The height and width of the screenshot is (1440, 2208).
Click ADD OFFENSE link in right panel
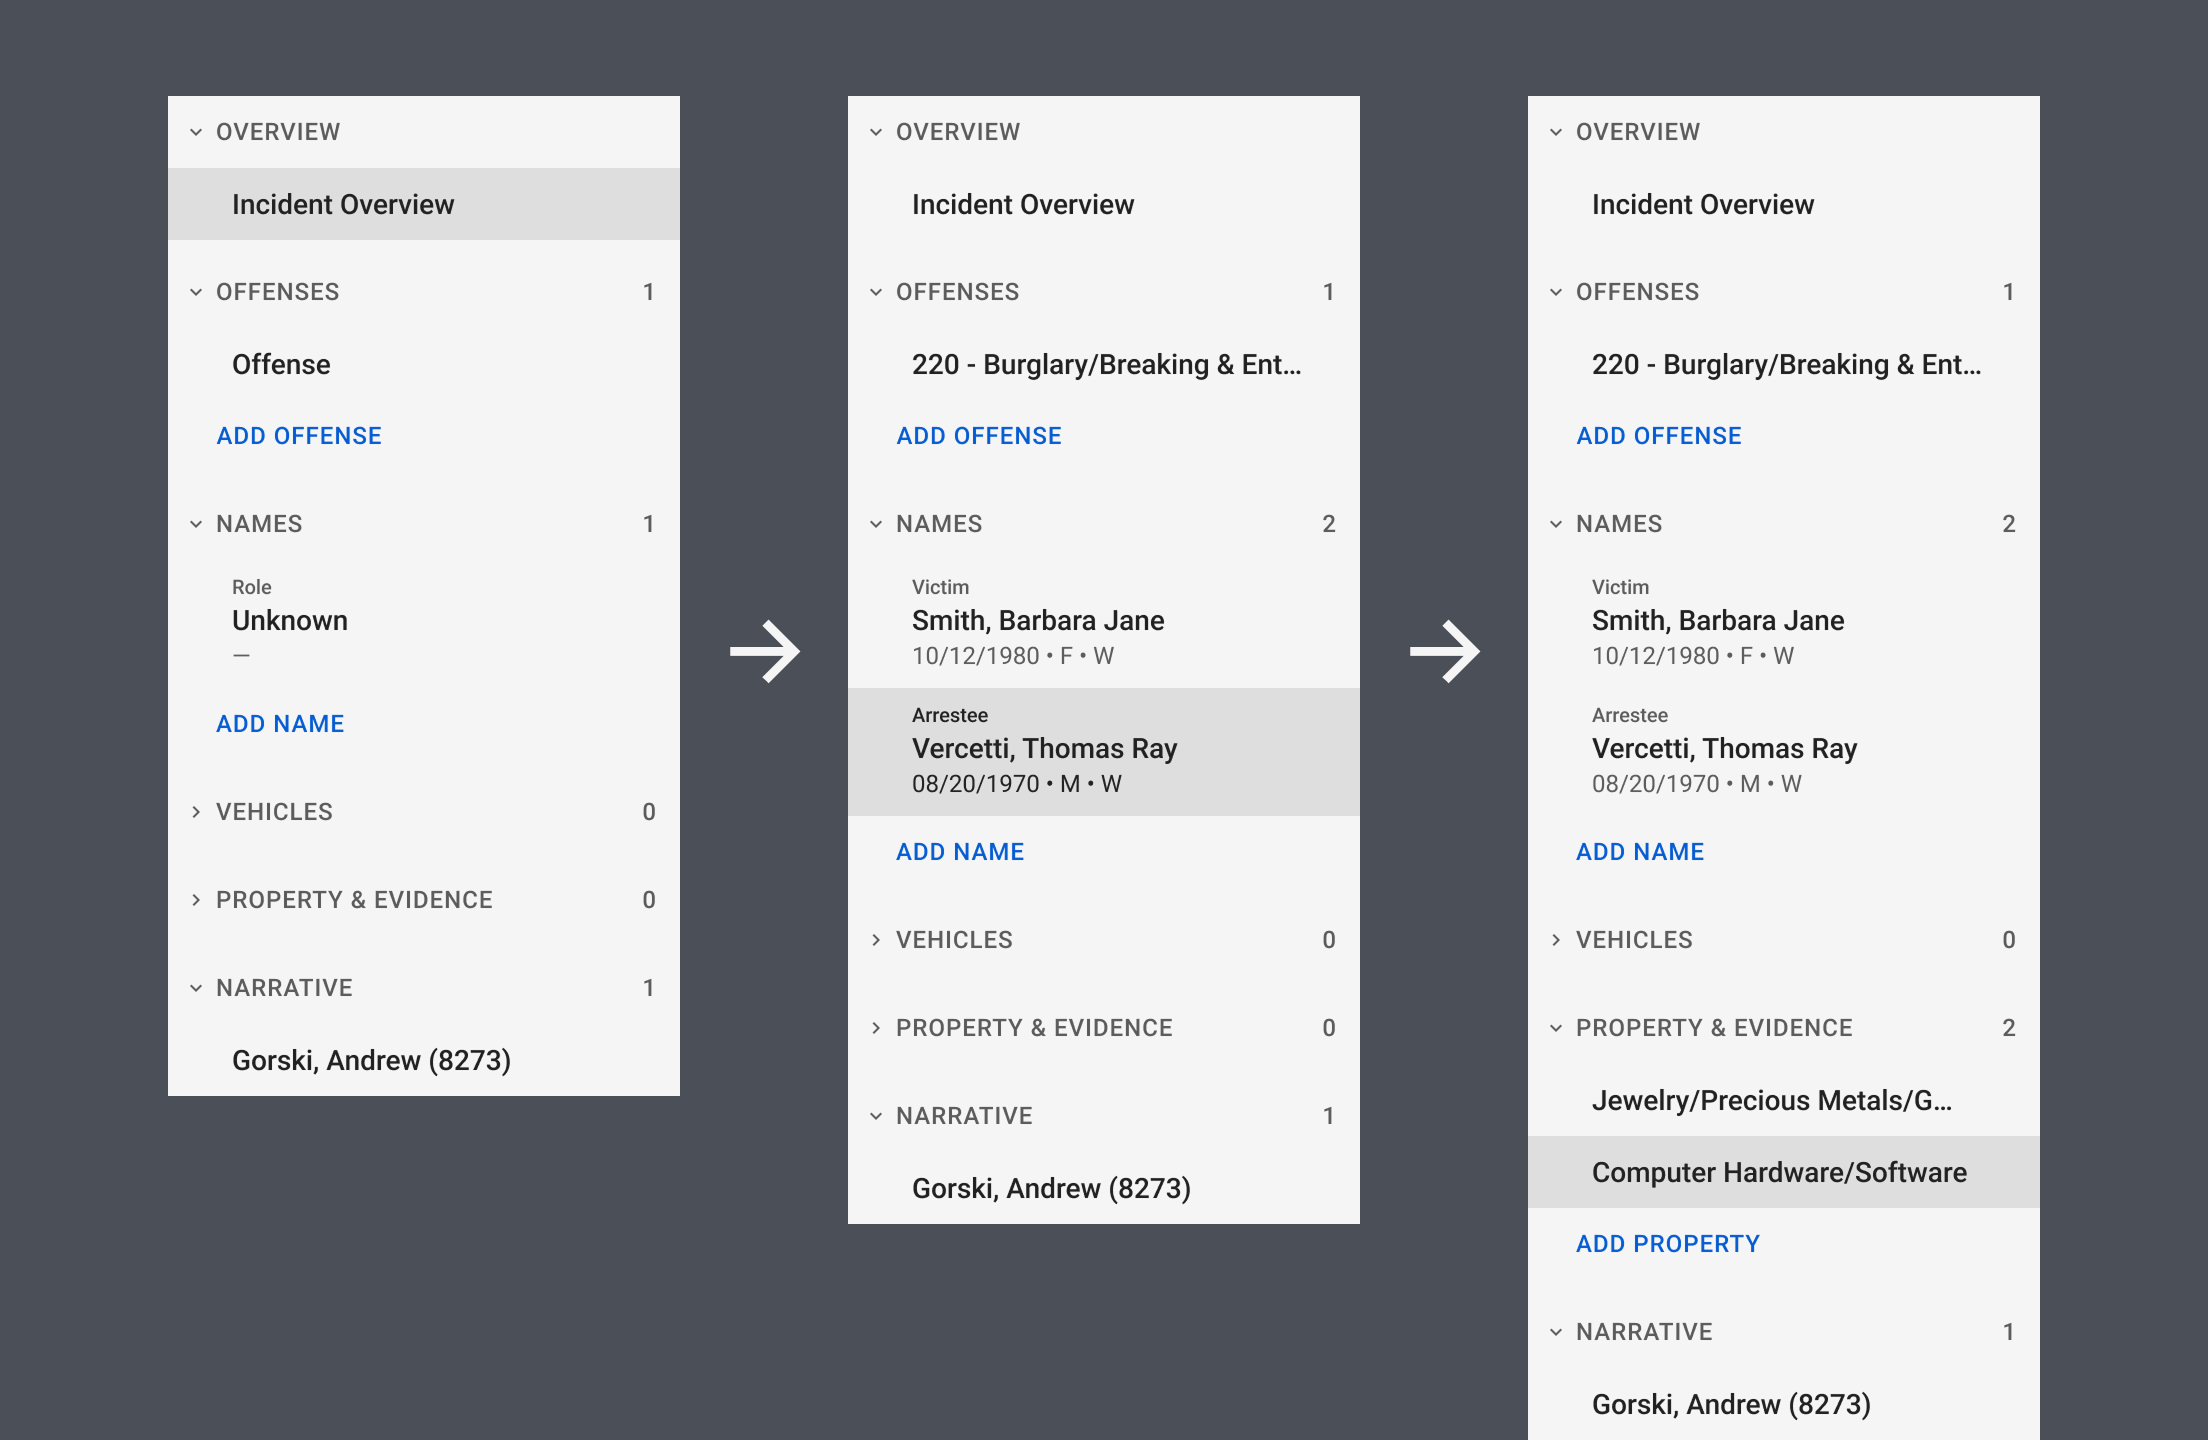1659,436
